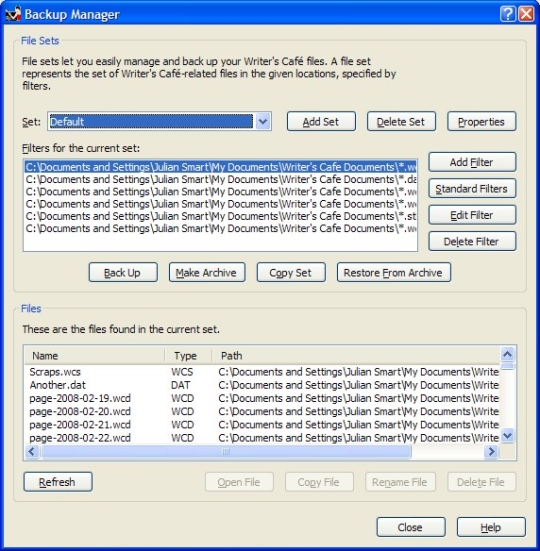Click the Open File button

pos(239,482)
